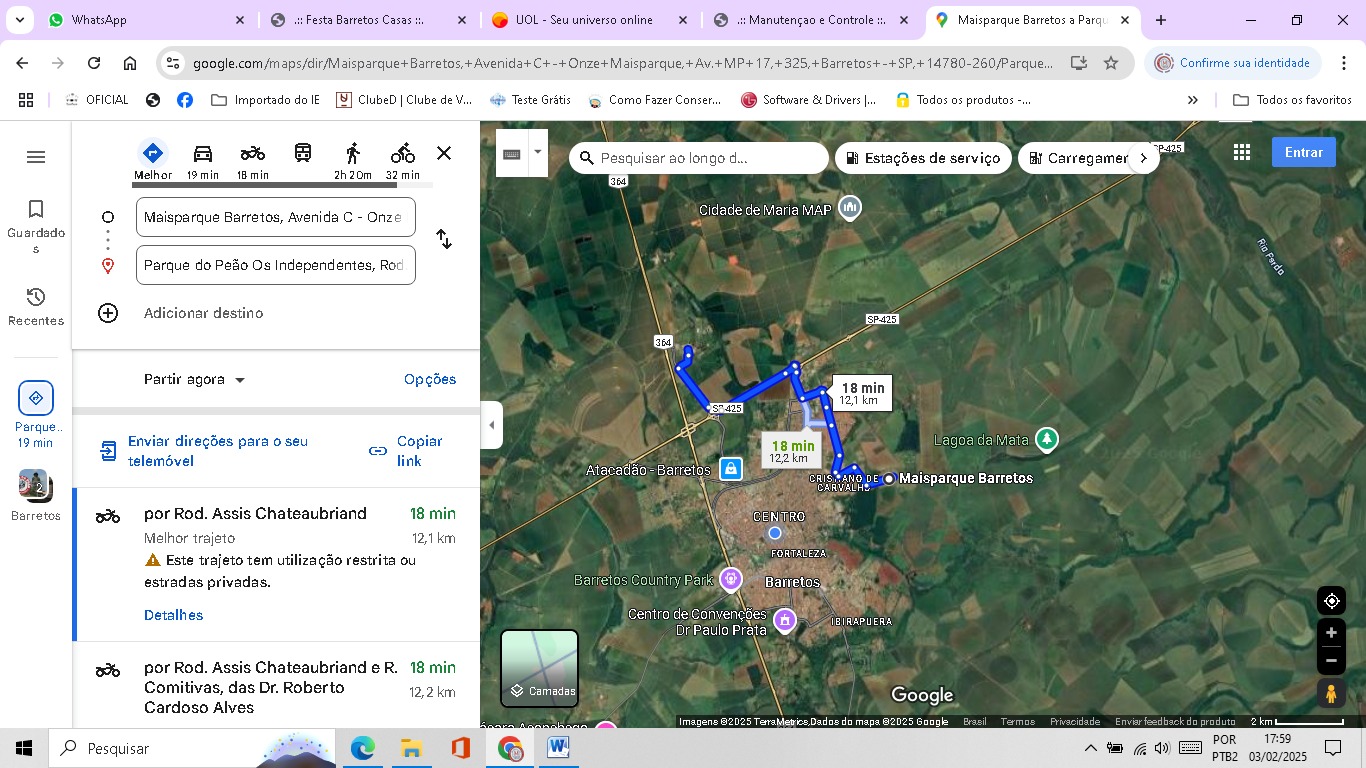The height and width of the screenshot is (768, 1366).
Task: Go to the browser home page
Action: click(130, 63)
